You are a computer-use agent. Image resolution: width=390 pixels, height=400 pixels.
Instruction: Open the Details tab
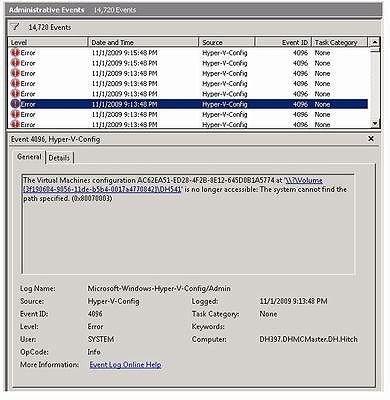pyautogui.click(x=59, y=158)
